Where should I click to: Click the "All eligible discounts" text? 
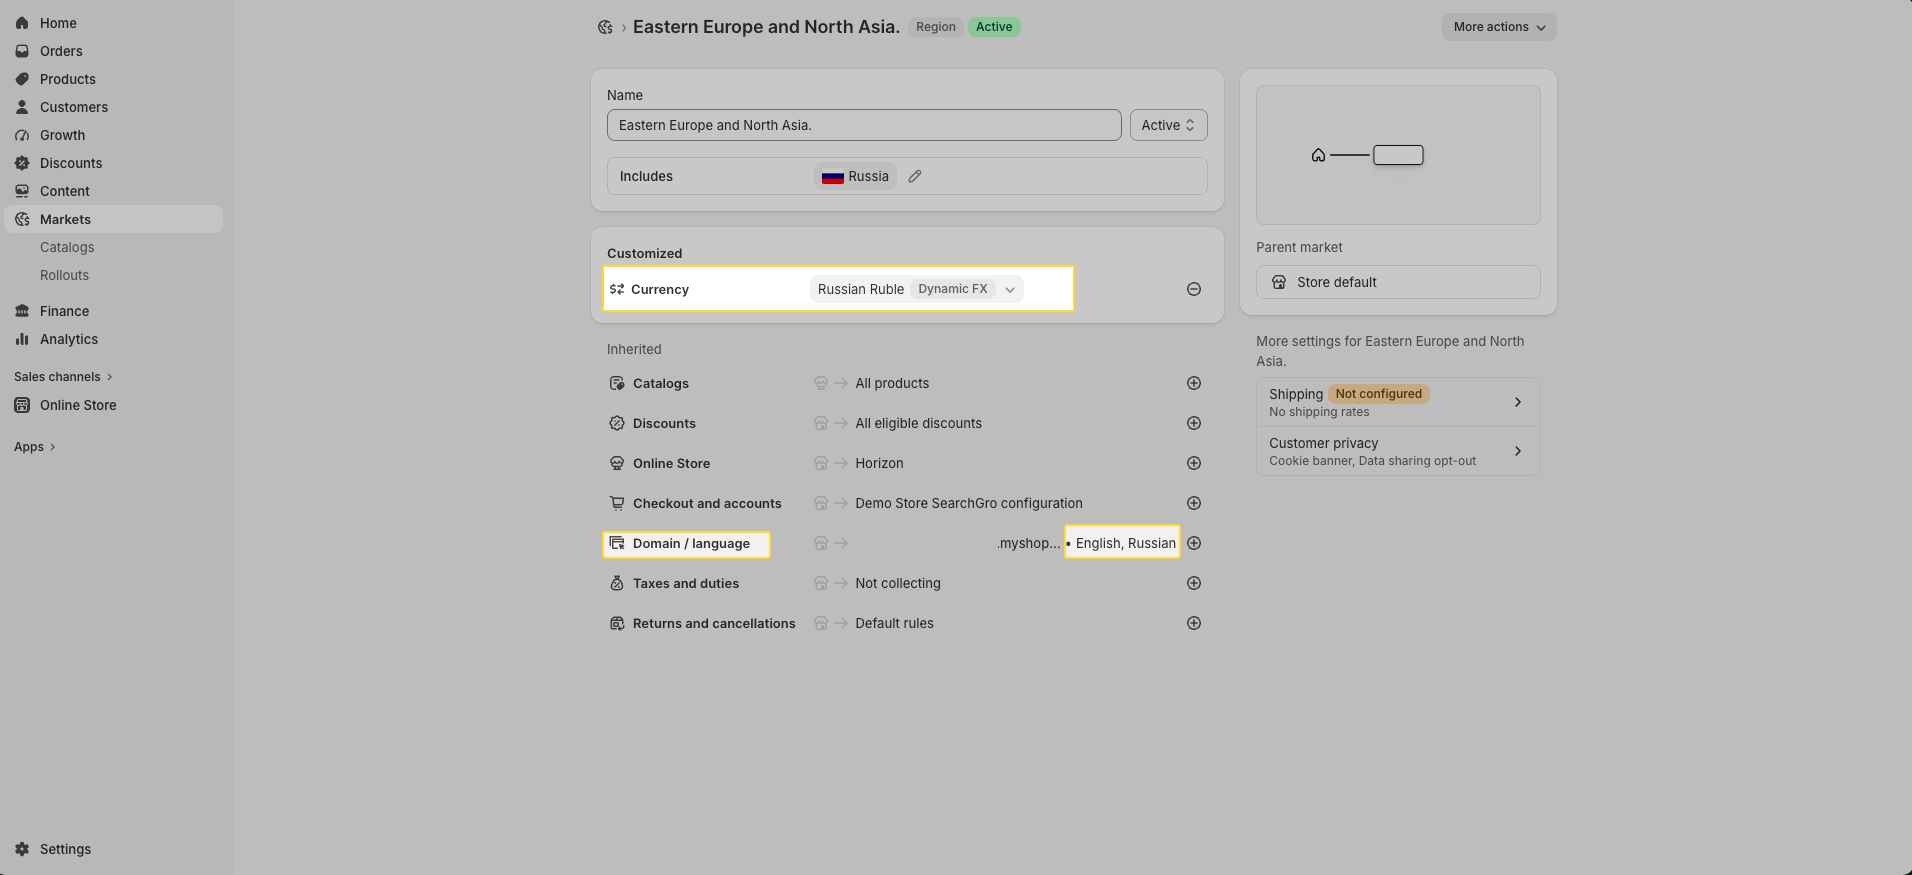pos(918,423)
